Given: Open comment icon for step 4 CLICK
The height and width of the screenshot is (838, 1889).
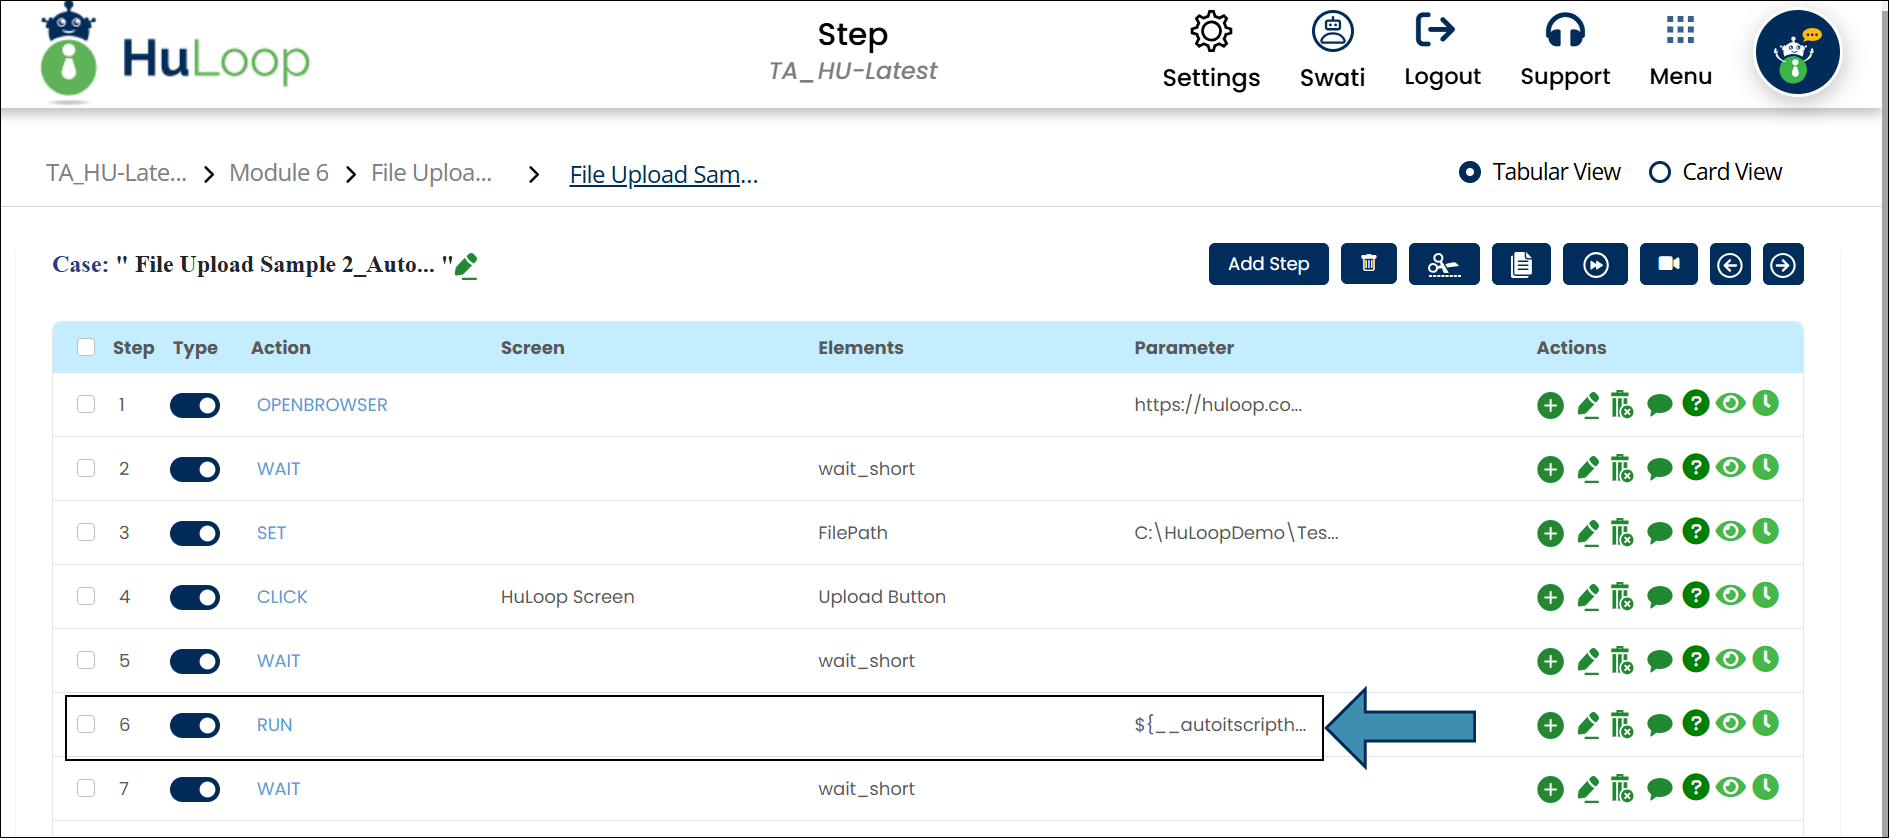Looking at the screenshot, I should click(1659, 597).
